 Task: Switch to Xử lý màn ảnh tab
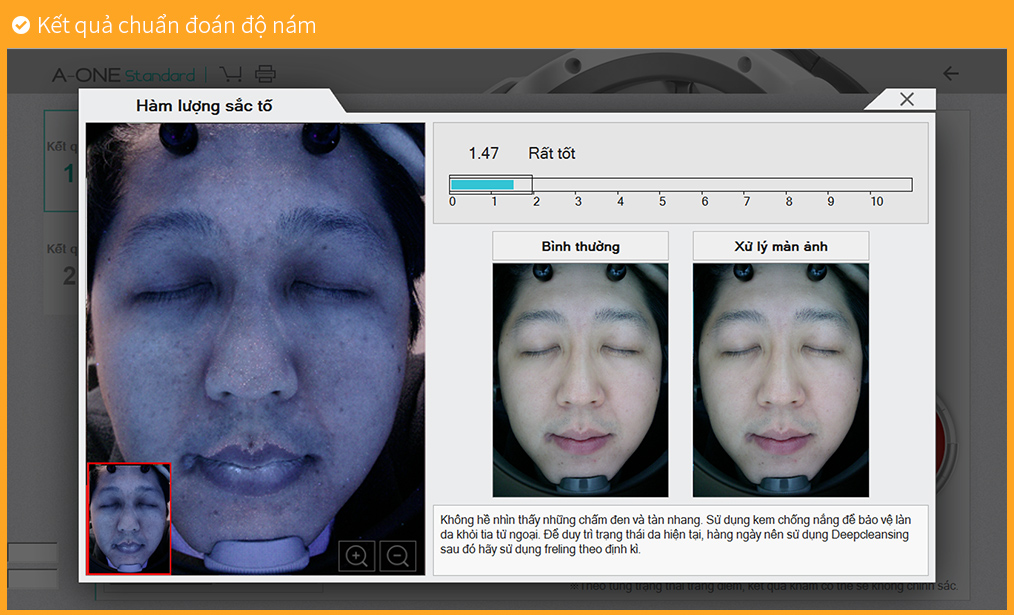780,246
